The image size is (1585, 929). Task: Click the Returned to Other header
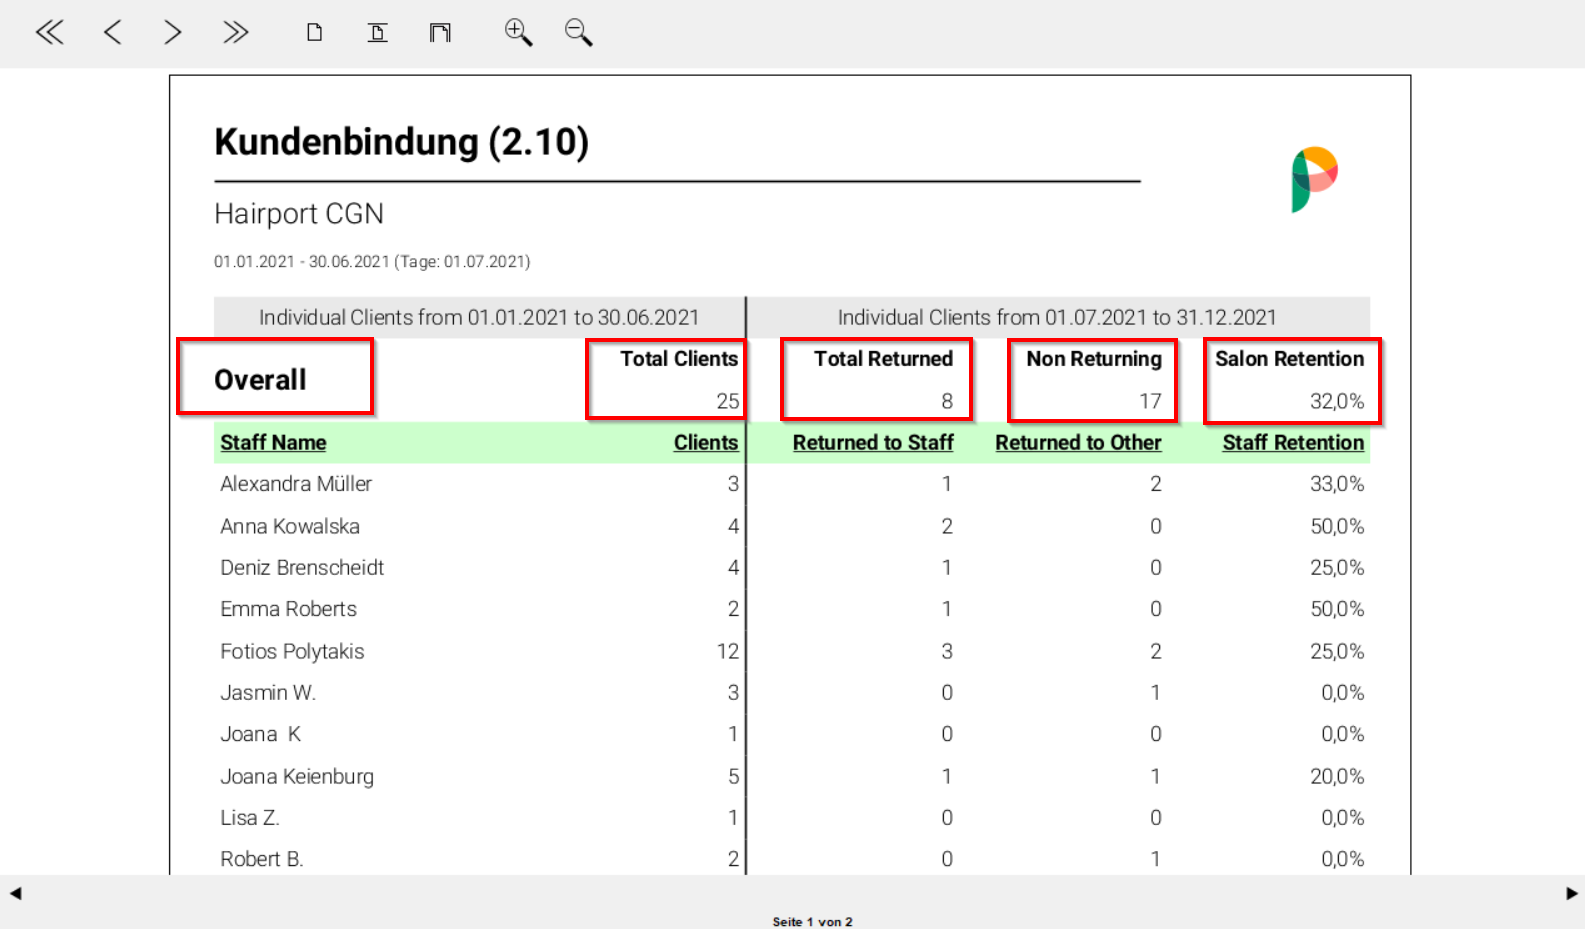tap(1077, 443)
